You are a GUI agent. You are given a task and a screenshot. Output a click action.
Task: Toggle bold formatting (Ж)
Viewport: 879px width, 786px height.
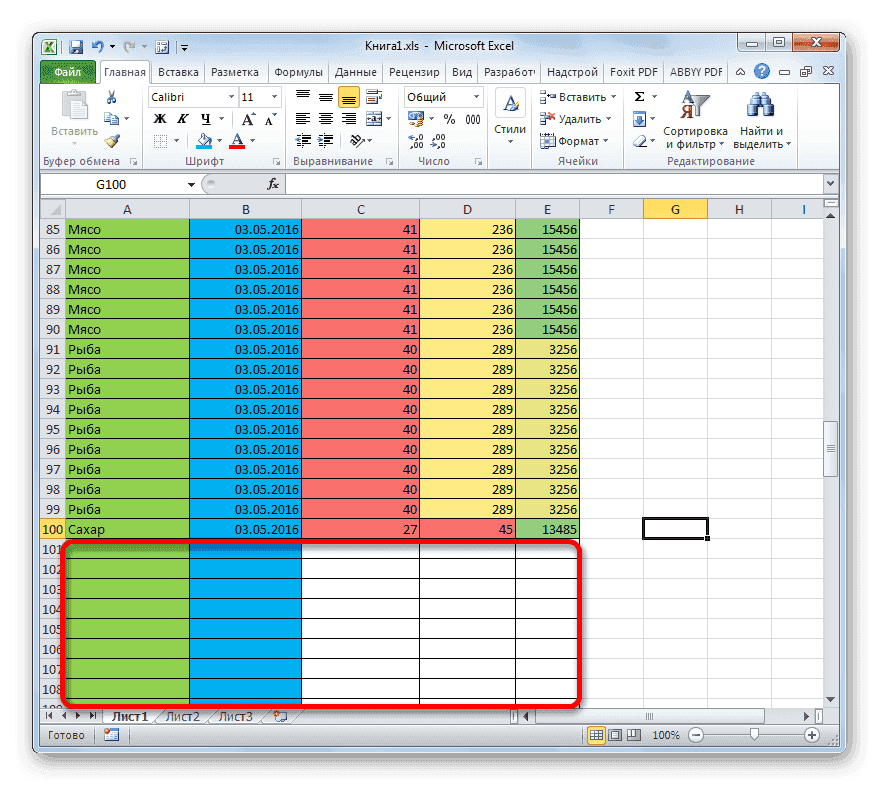158,118
